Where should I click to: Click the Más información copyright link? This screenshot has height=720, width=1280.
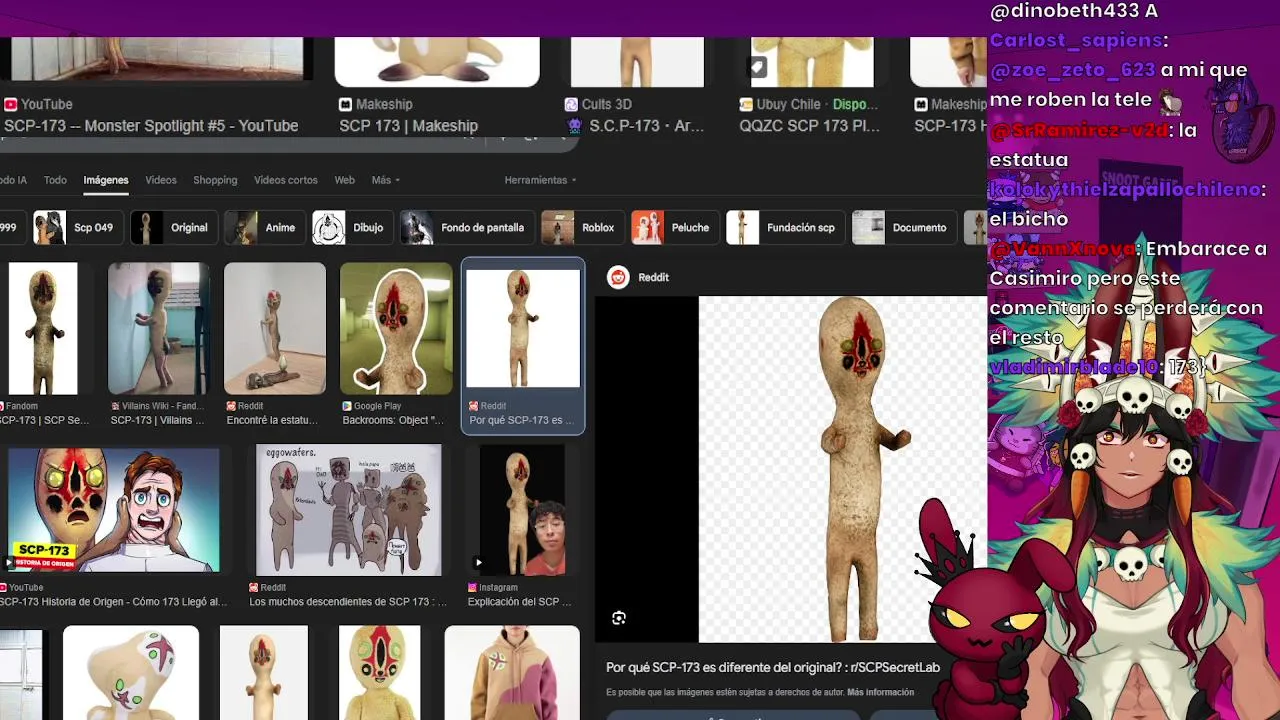coord(880,692)
